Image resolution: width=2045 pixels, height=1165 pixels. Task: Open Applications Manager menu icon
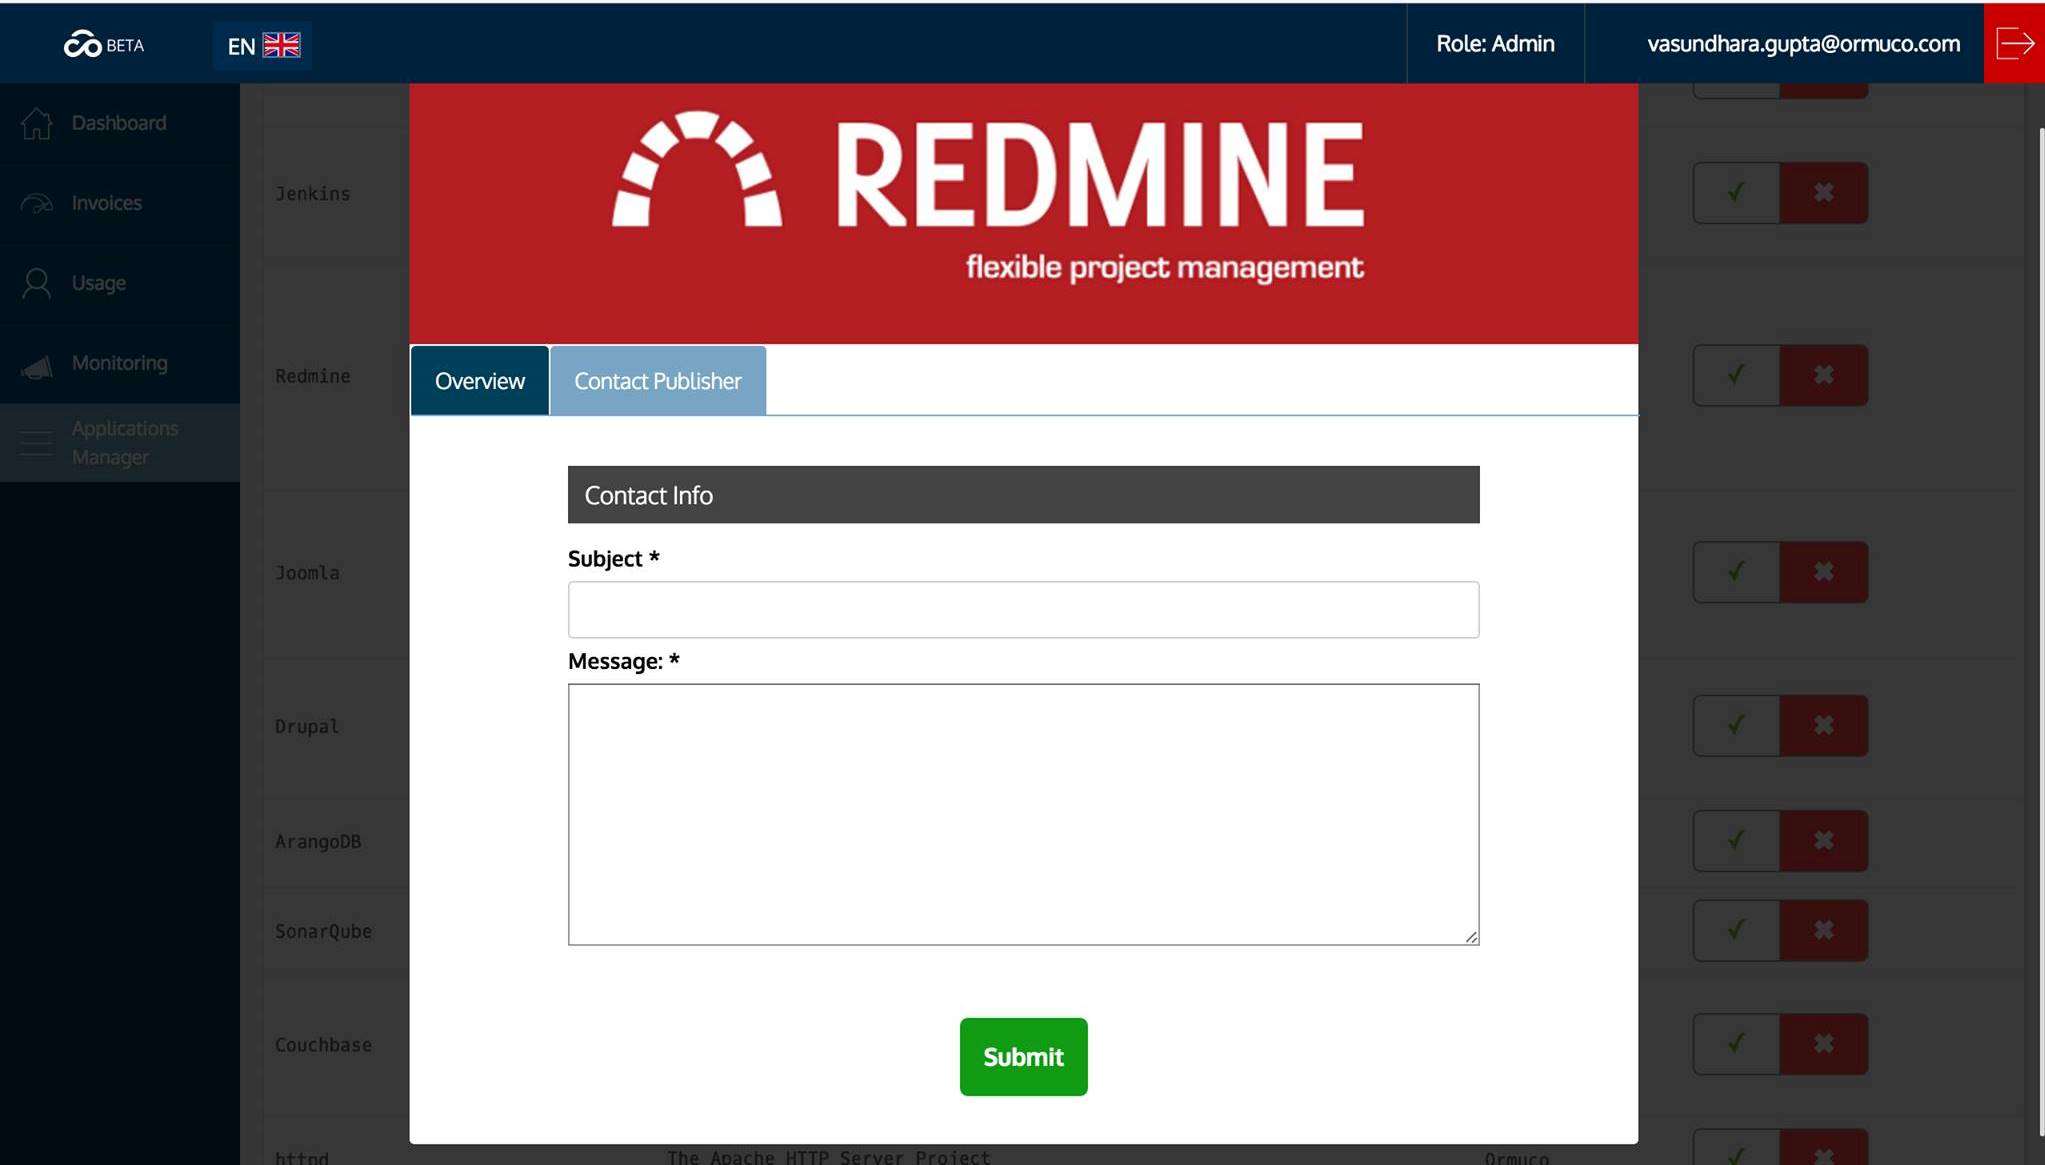point(36,443)
